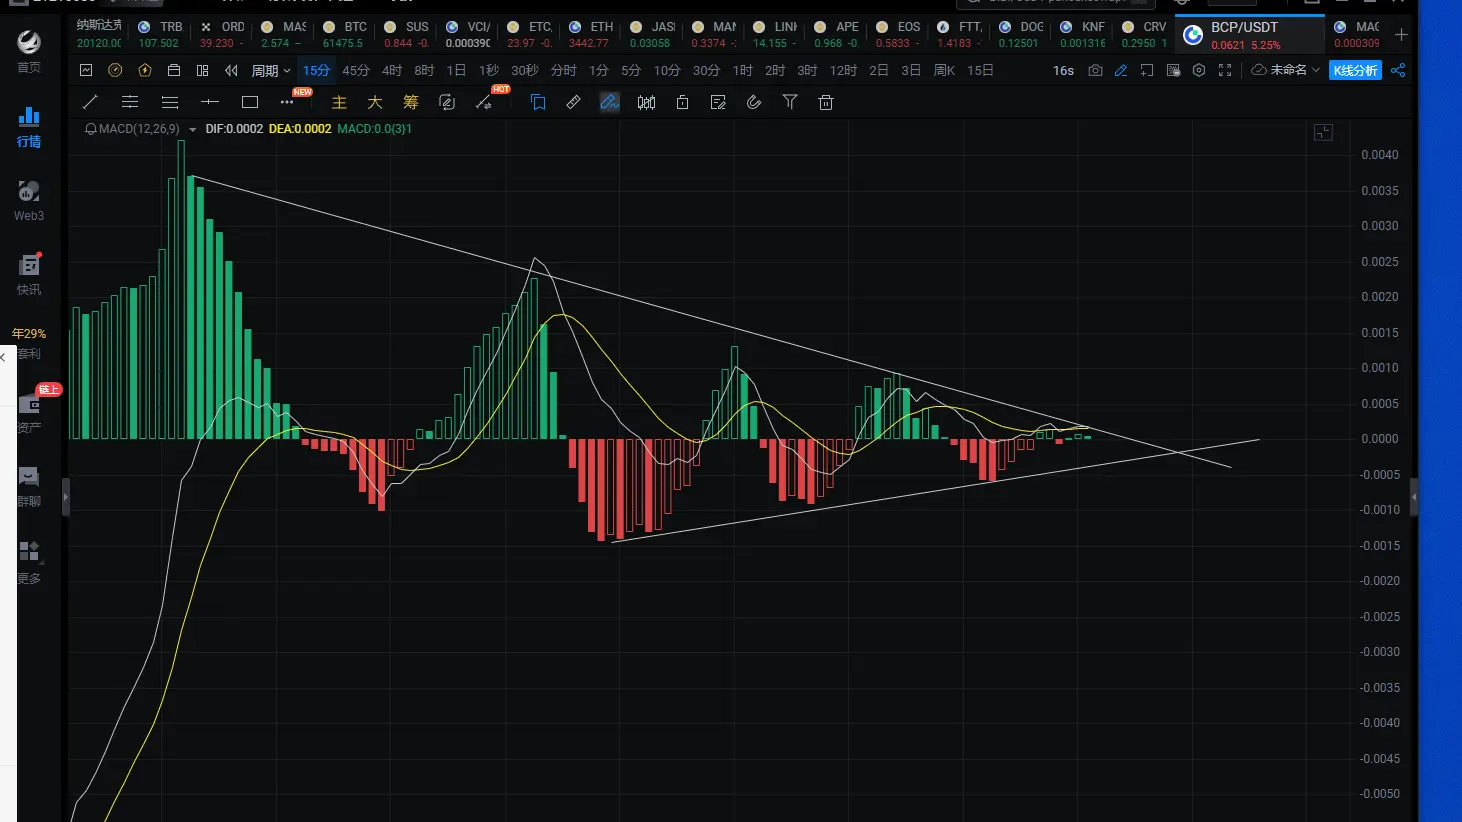Toggle the 主 main-force indicator
The height and width of the screenshot is (822, 1462).
pos(339,102)
